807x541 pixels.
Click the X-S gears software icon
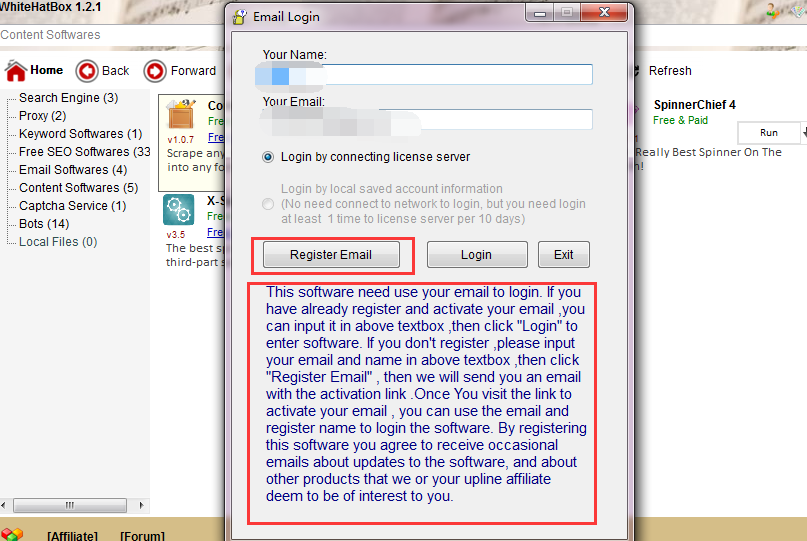179,211
